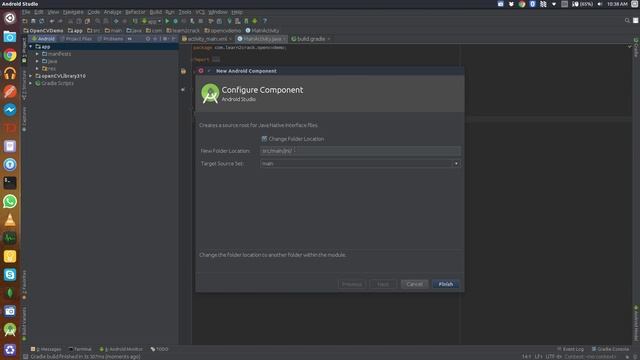
Task: Toggle the Change Folder Location checkbox
Action: click(264, 139)
